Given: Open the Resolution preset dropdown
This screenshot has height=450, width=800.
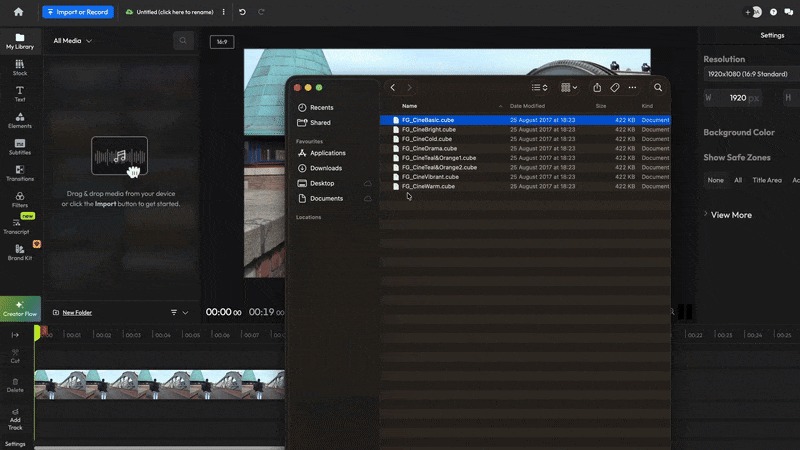Looking at the screenshot, I should tap(750, 74).
